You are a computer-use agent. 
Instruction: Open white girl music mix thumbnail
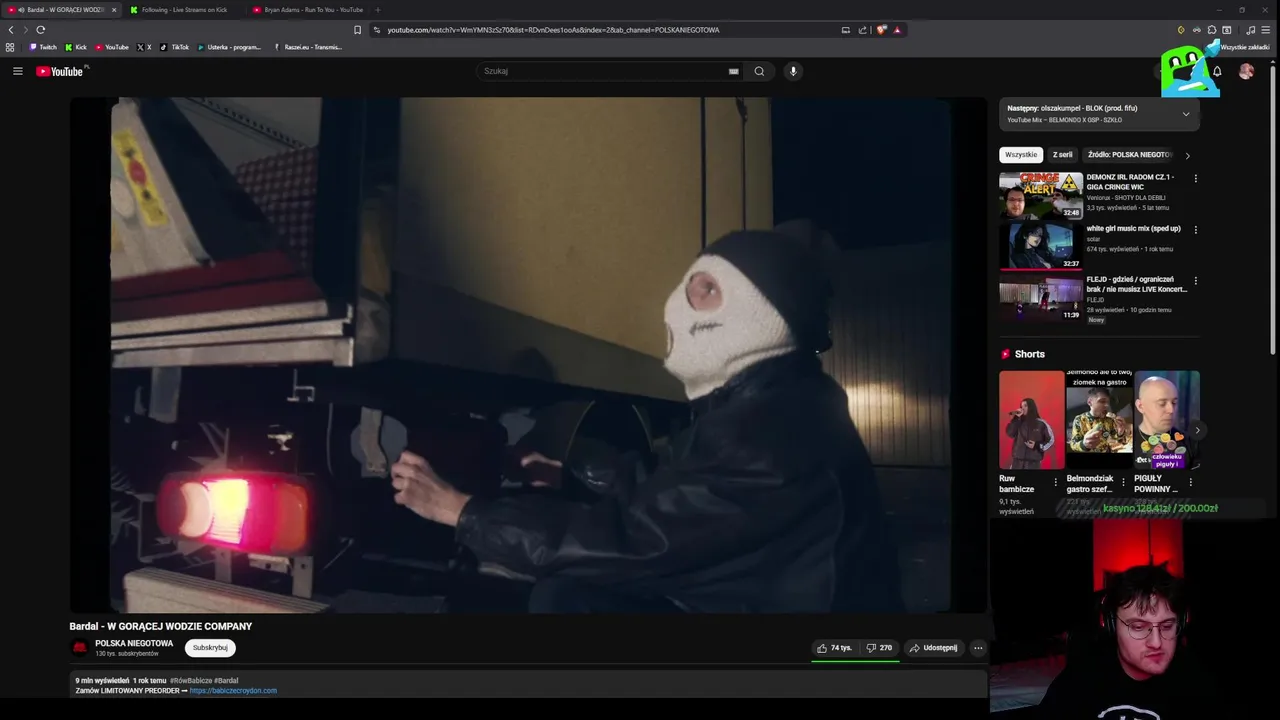click(x=1040, y=246)
